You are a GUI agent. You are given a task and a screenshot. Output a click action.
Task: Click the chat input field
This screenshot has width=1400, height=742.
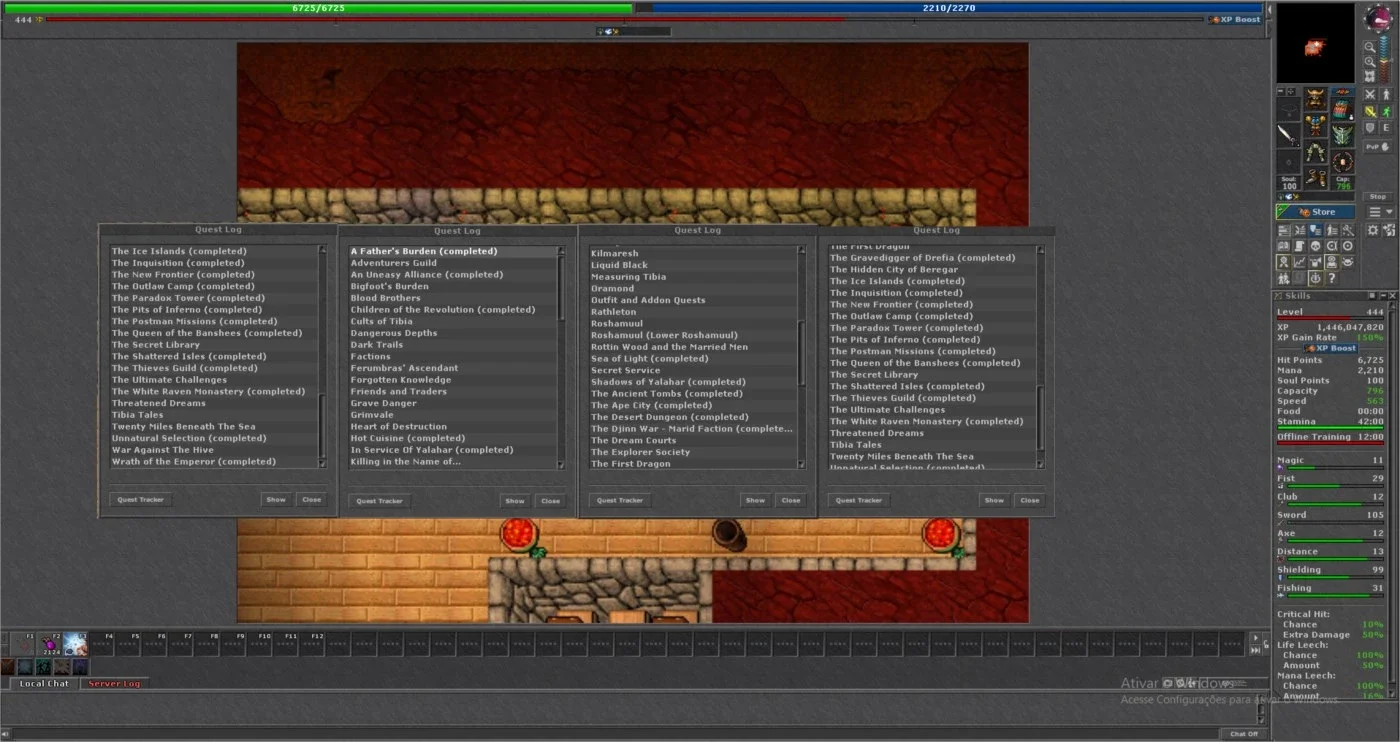[x=616, y=734]
